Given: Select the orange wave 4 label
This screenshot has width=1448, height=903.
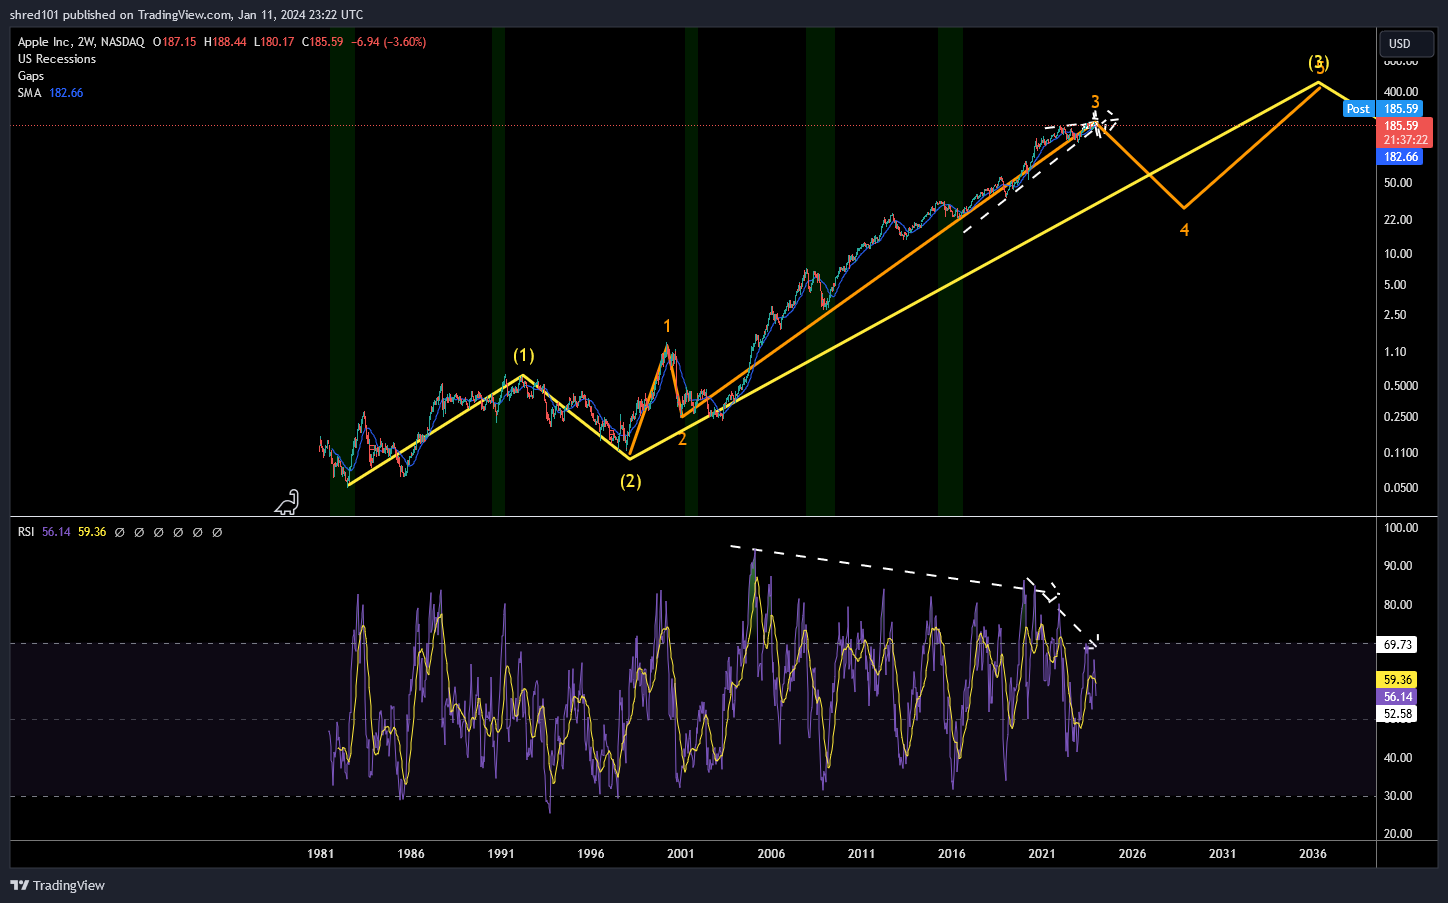Looking at the screenshot, I should tap(1184, 230).
